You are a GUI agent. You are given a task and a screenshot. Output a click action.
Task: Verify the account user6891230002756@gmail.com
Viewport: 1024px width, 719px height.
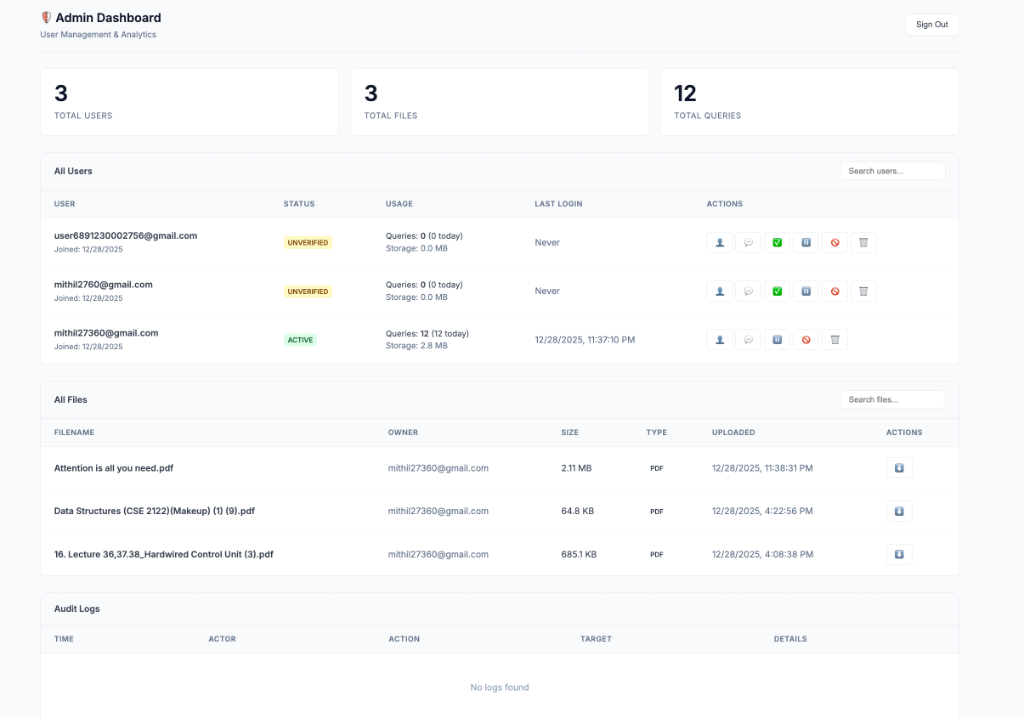(777, 242)
